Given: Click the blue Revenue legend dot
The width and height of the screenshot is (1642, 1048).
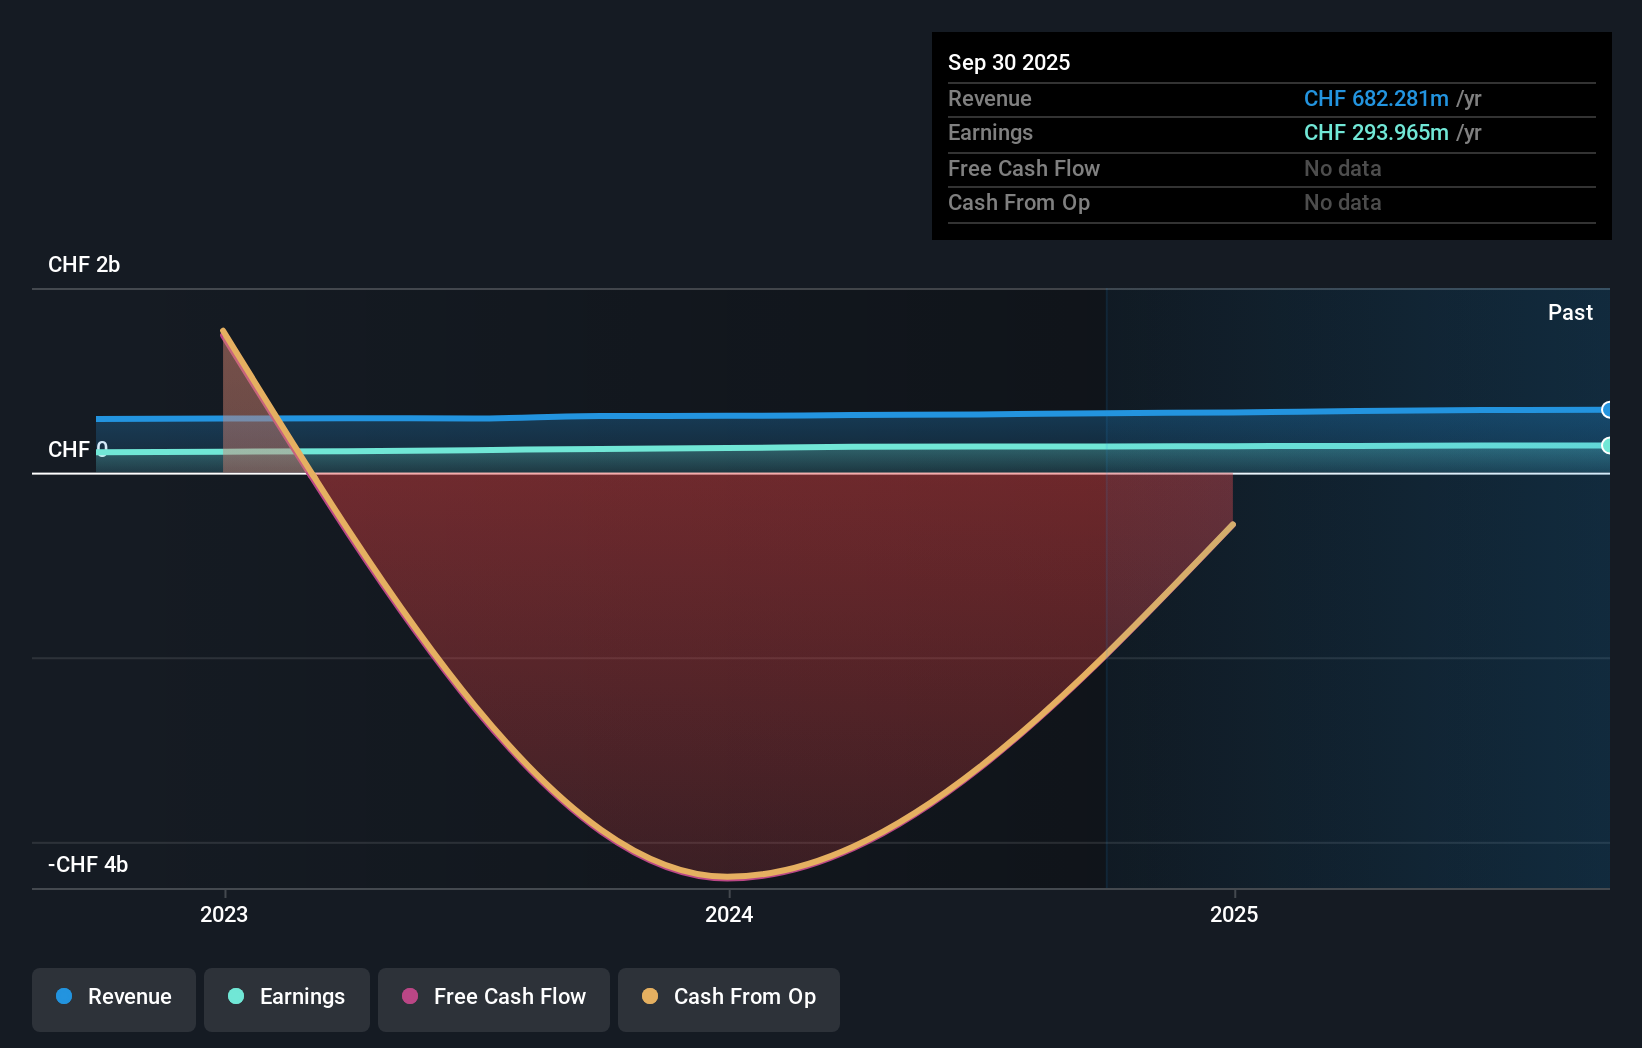Looking at the screenshot, I should 64,997.
